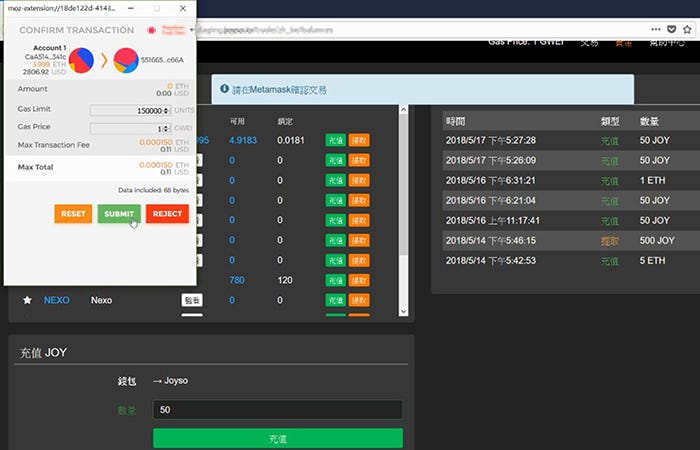The width and height of the screenshot is (700, 450).
Task: Click the orange arrow between the identicons
Action: point(104,60)
